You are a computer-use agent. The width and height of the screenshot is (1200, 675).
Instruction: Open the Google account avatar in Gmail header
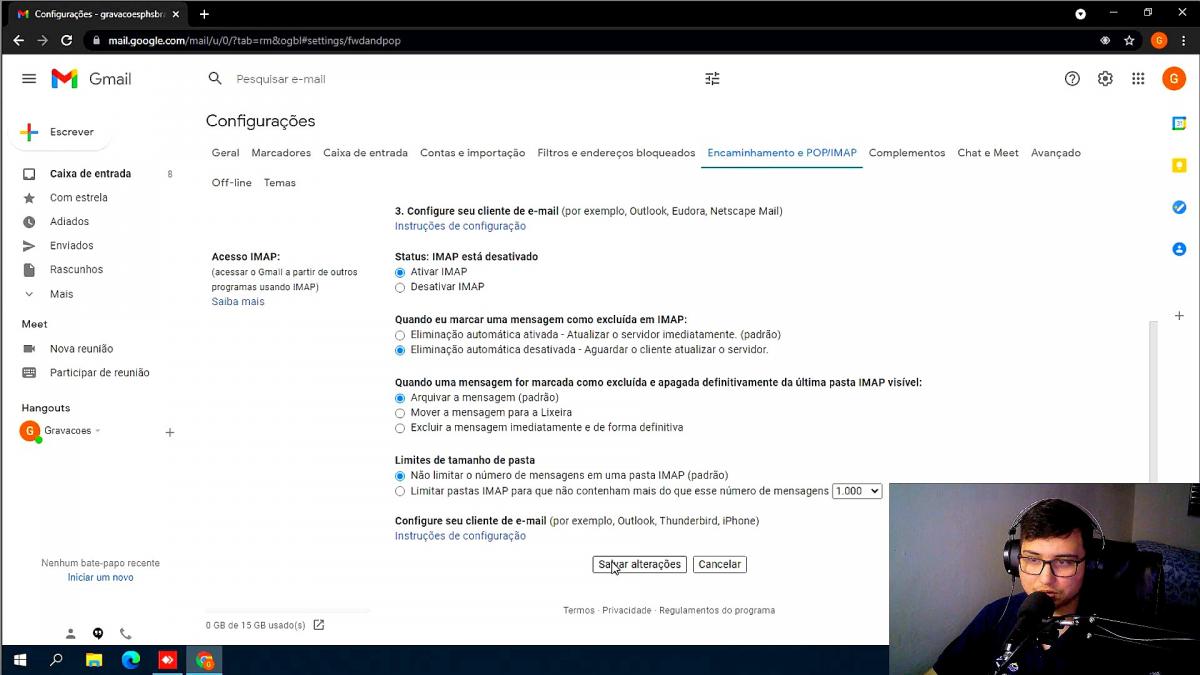(x=1173, y=79)
